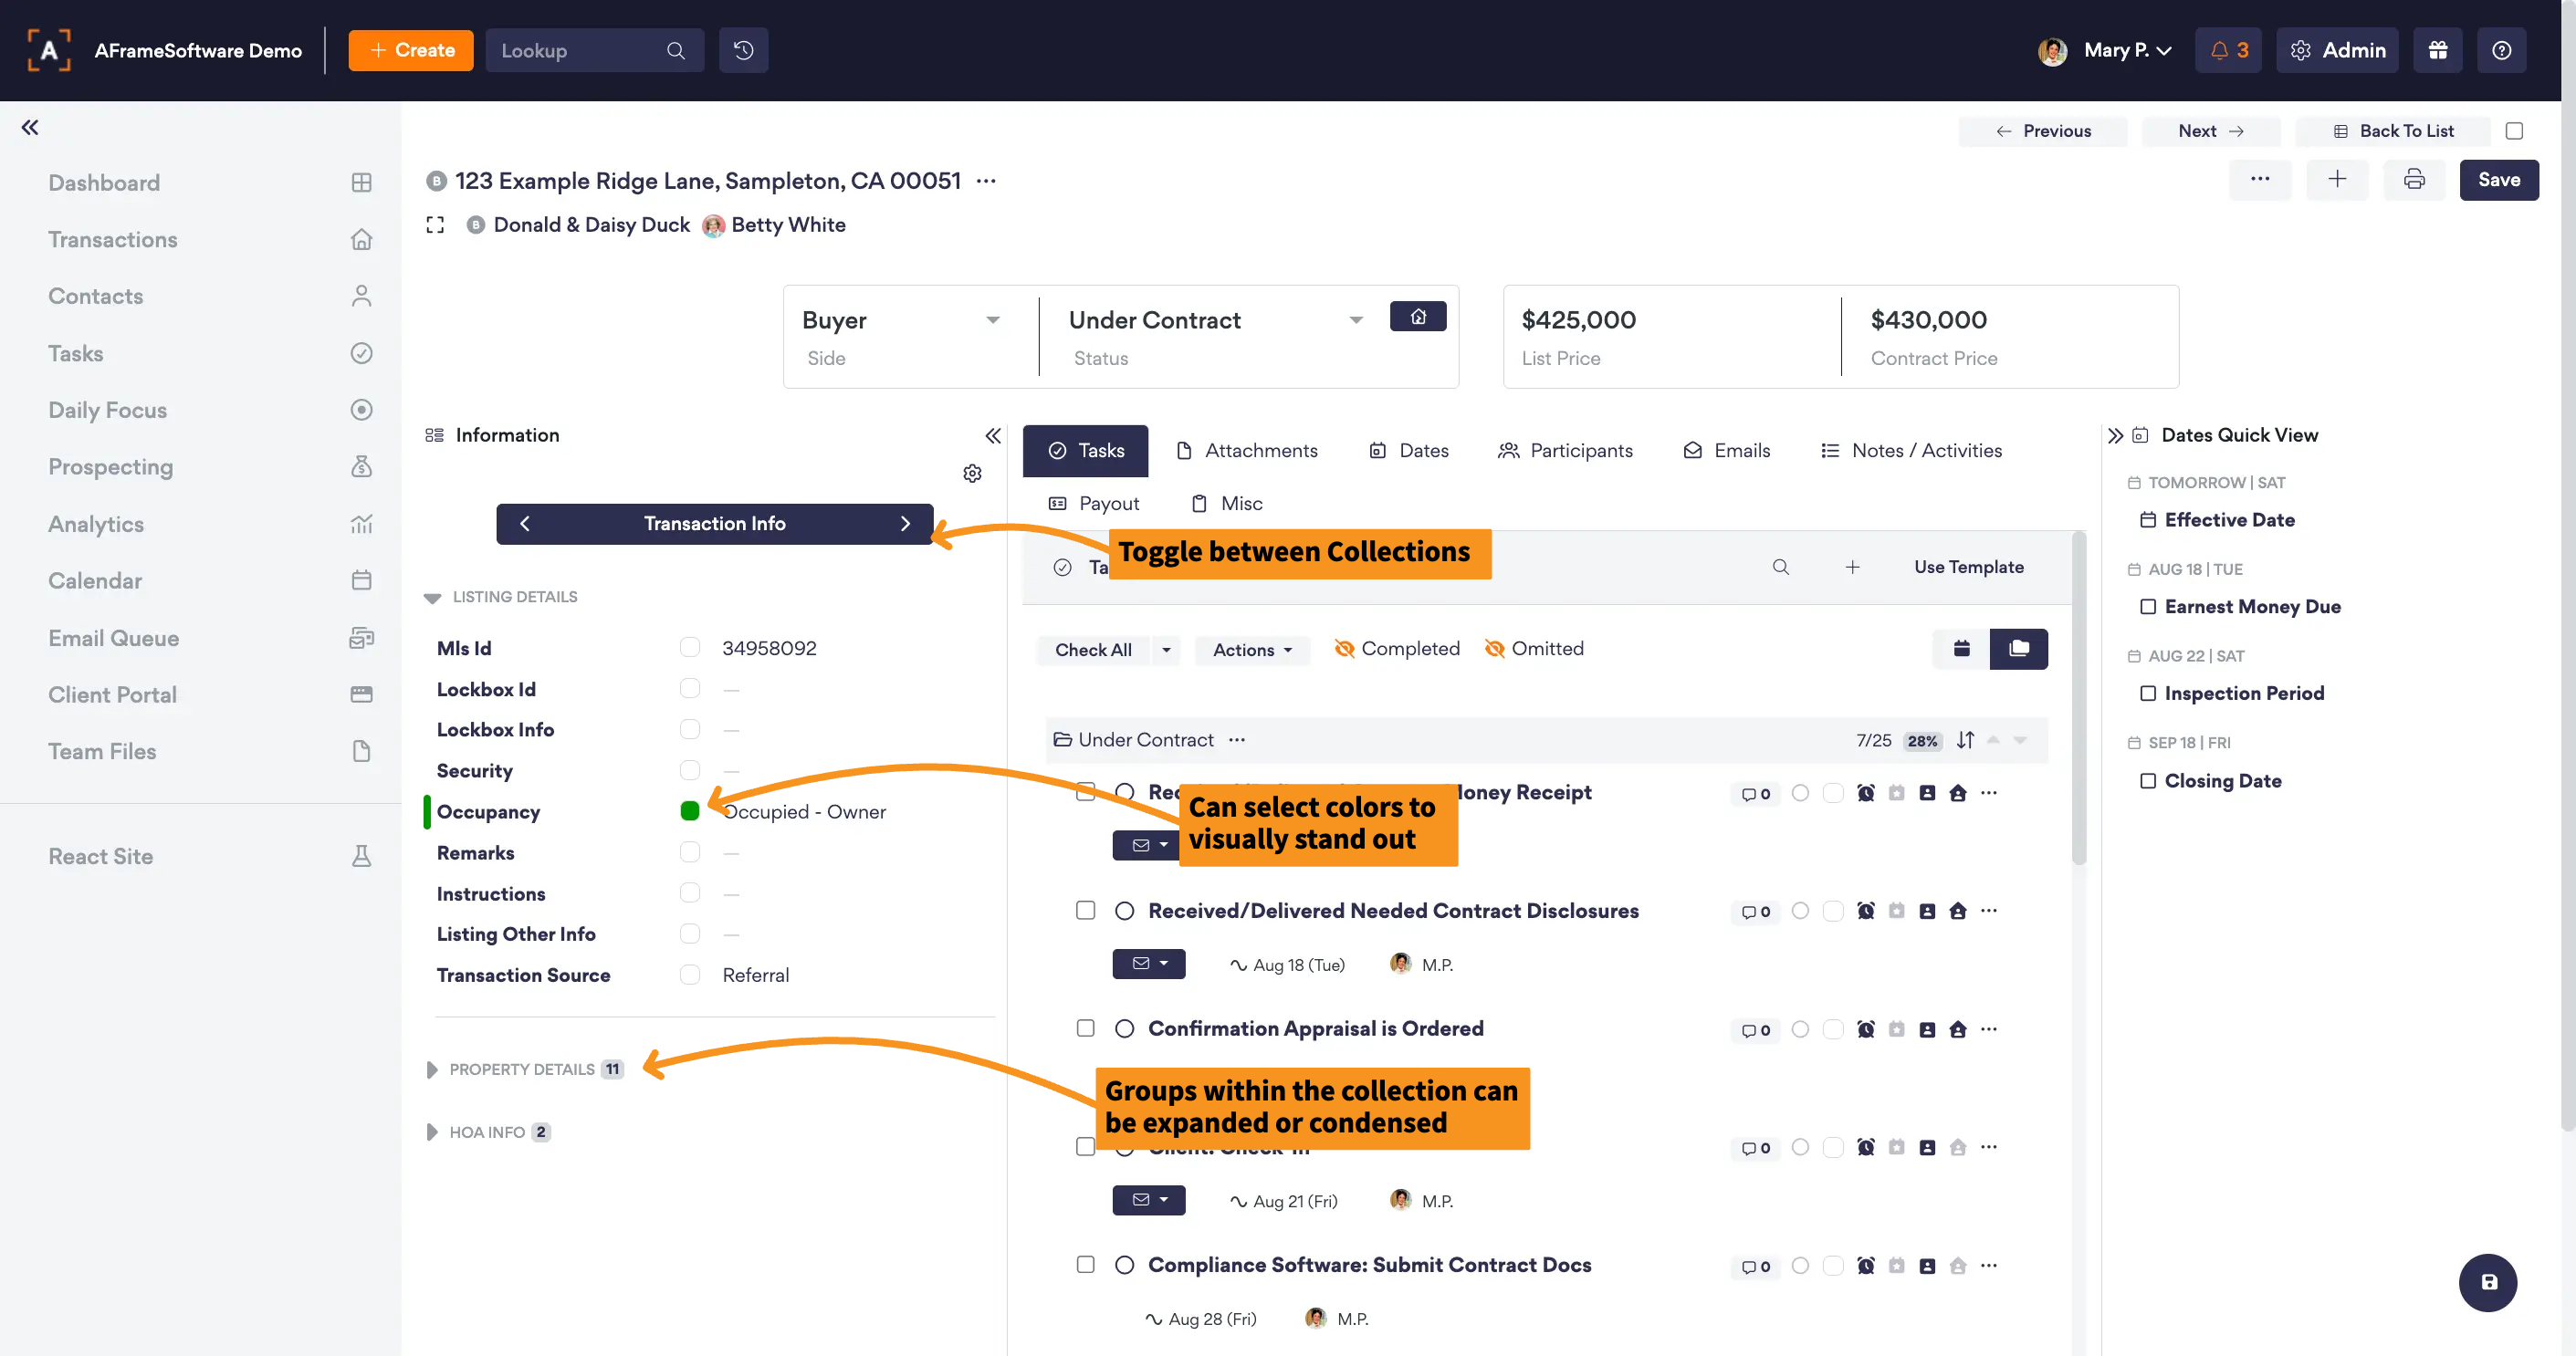Expand the HOA Info group

click(x=432, y=1132)
